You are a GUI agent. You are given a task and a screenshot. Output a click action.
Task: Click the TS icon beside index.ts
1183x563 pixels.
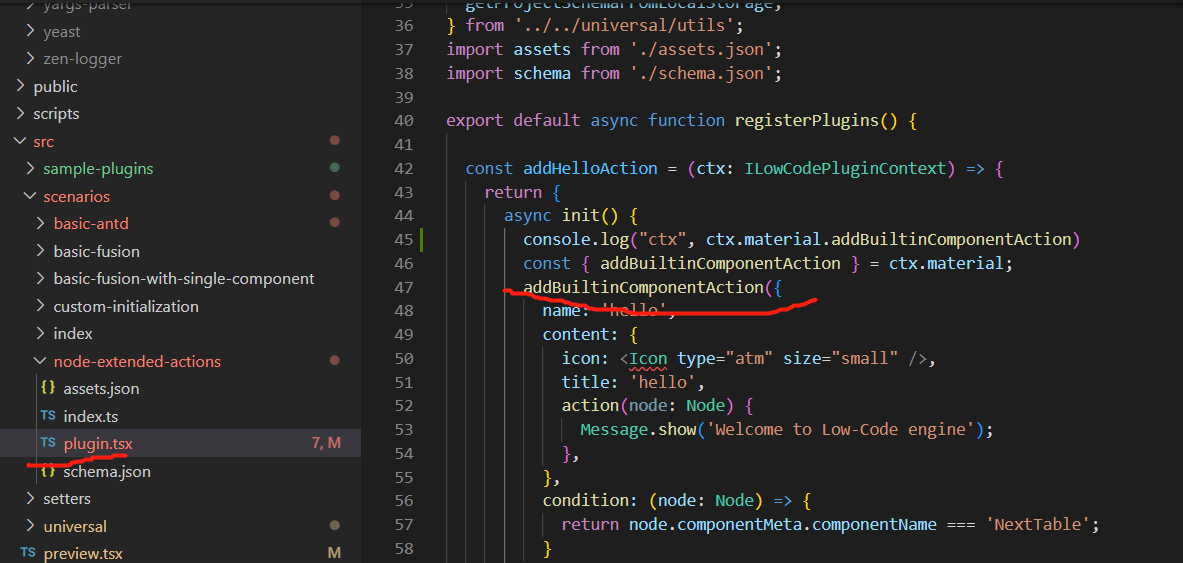[48, 416]
